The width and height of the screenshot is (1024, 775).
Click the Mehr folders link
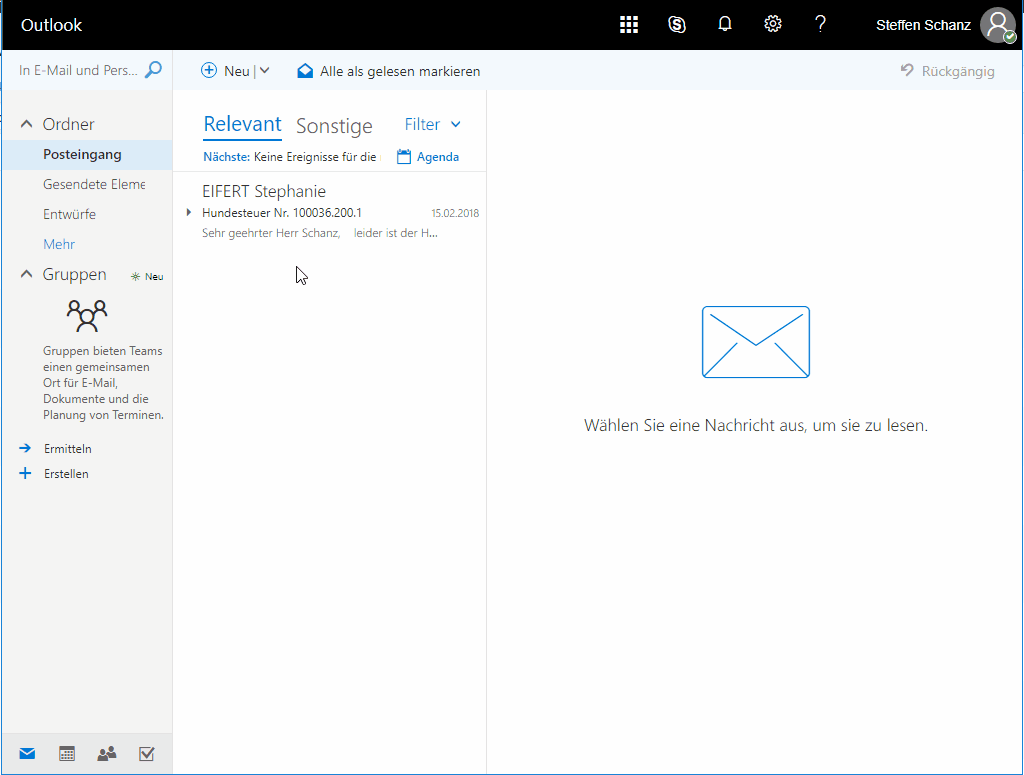[59, 244]
